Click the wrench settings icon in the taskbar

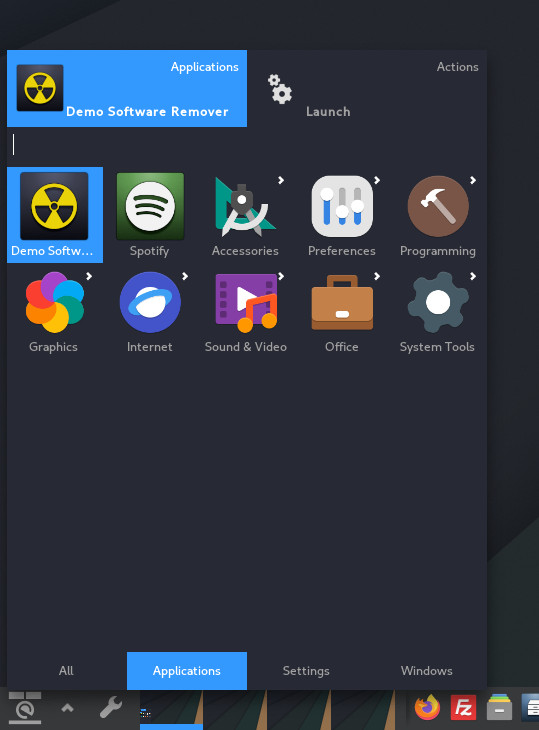tap(111, 708)
